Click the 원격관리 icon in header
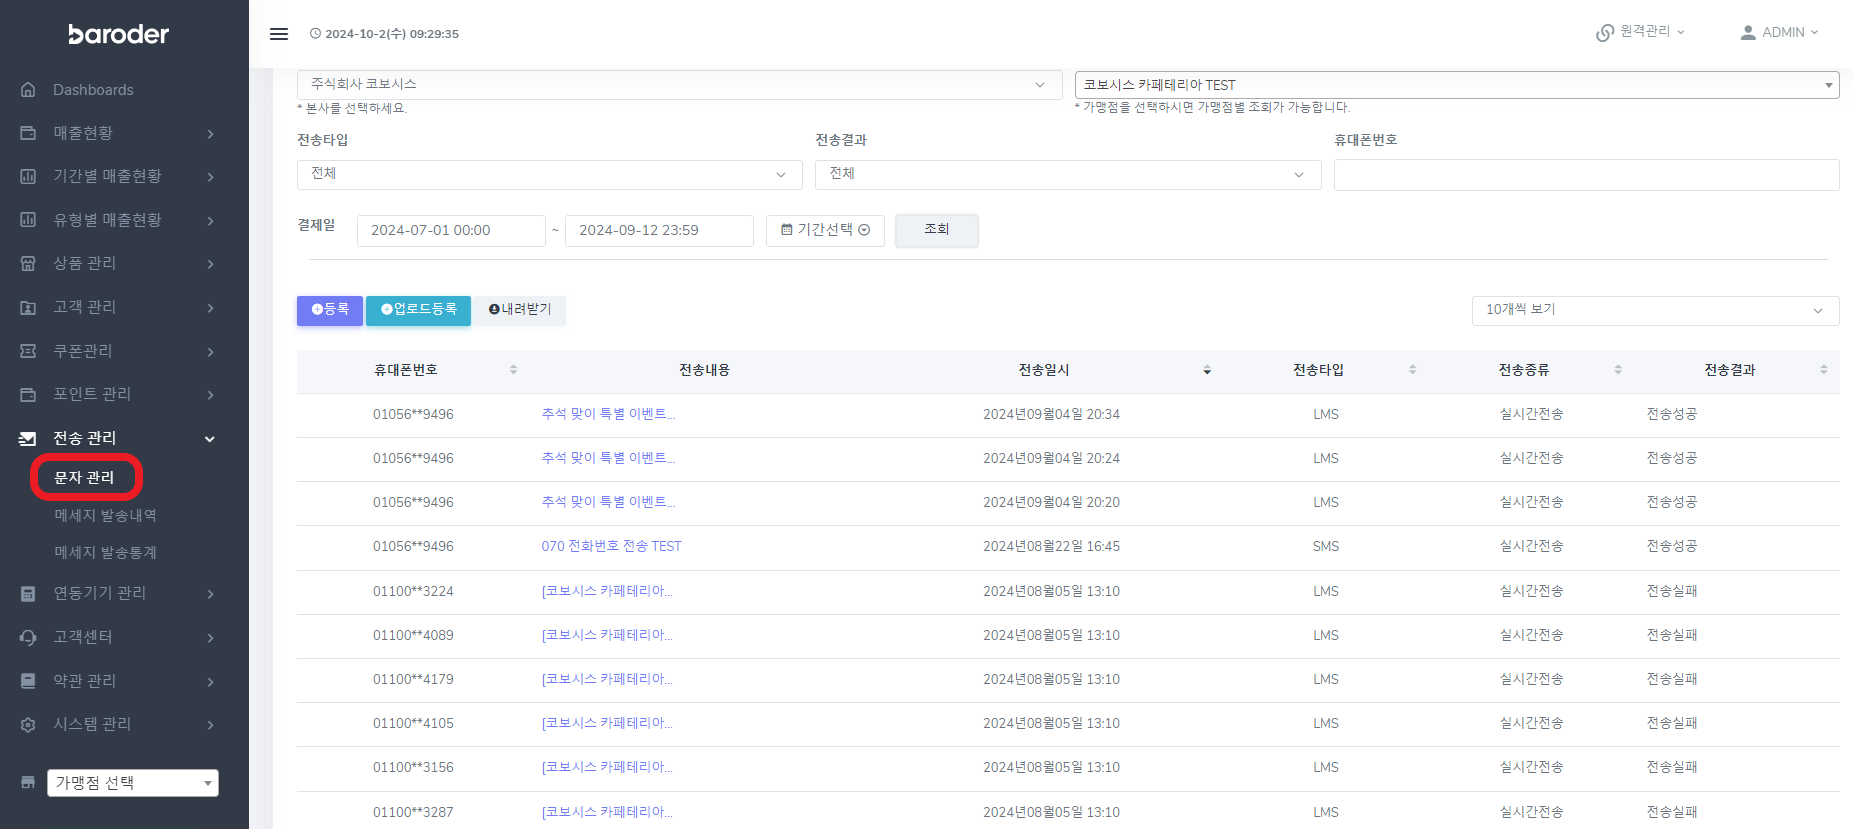 pyautogui.click(x=1604, y=33)
